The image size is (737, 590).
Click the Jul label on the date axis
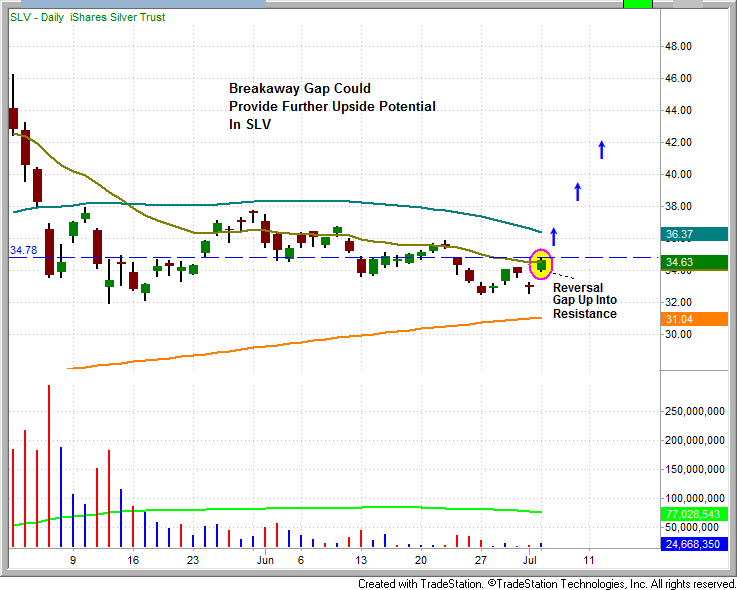[x=530, y=560]
